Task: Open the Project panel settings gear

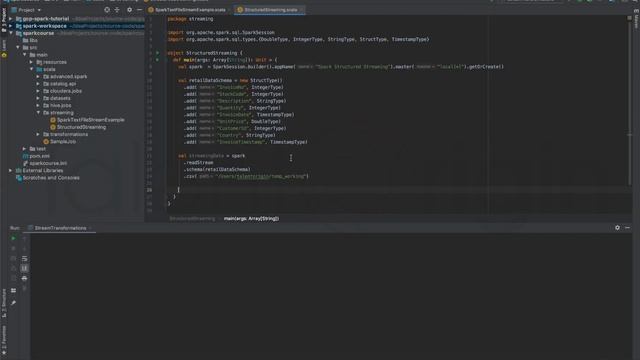Action: (129, 10)
